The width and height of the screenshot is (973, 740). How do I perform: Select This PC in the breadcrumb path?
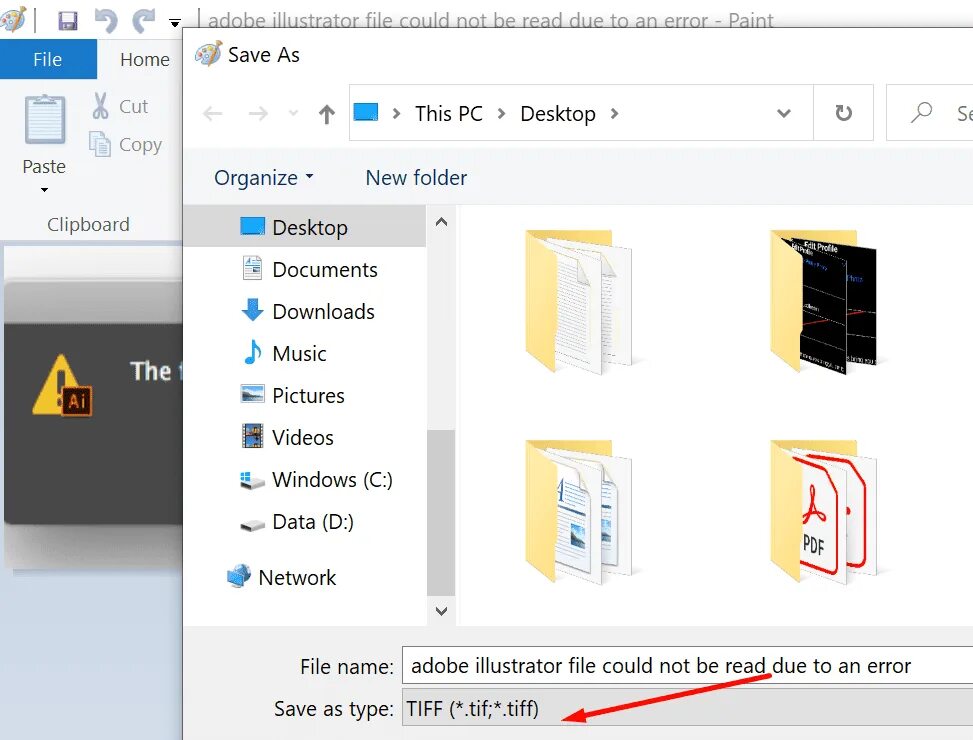(x=449, y=114)
